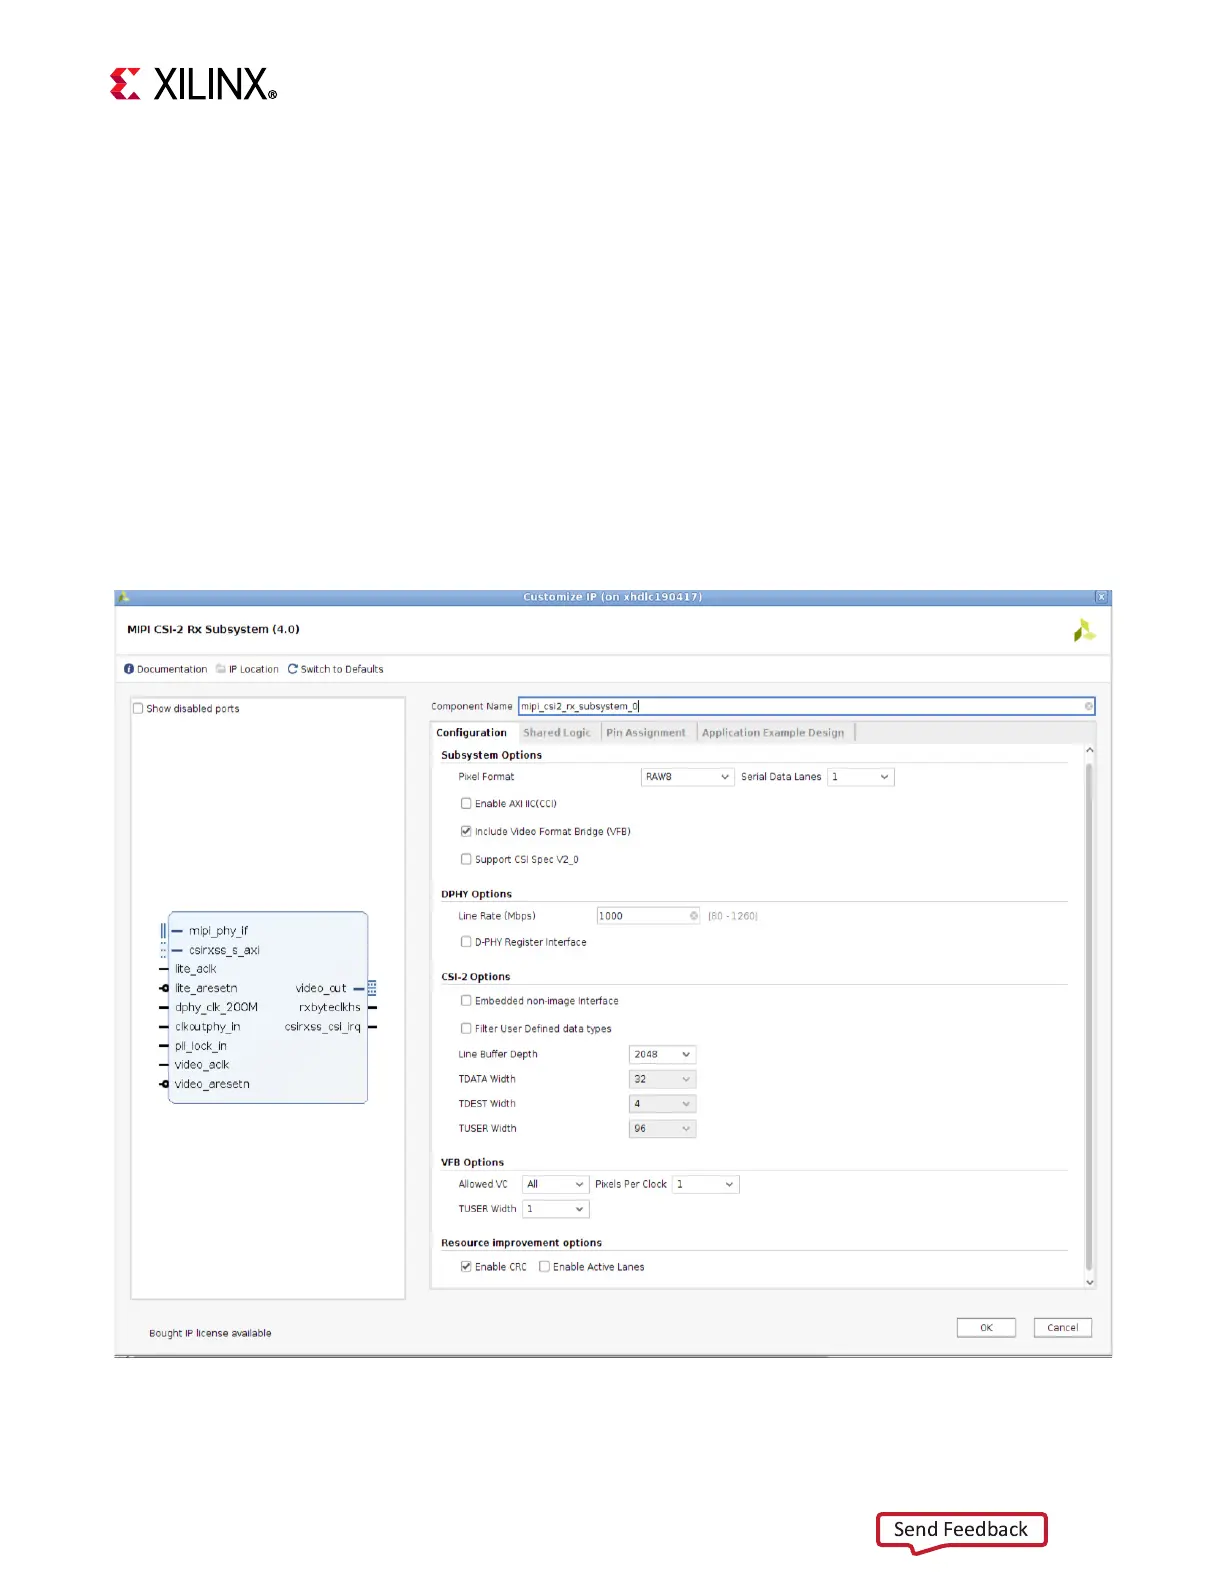Viewport: 1224px width, 1584px height.
Task: Click Switch to Defaults link
Action: click(342, 669)
